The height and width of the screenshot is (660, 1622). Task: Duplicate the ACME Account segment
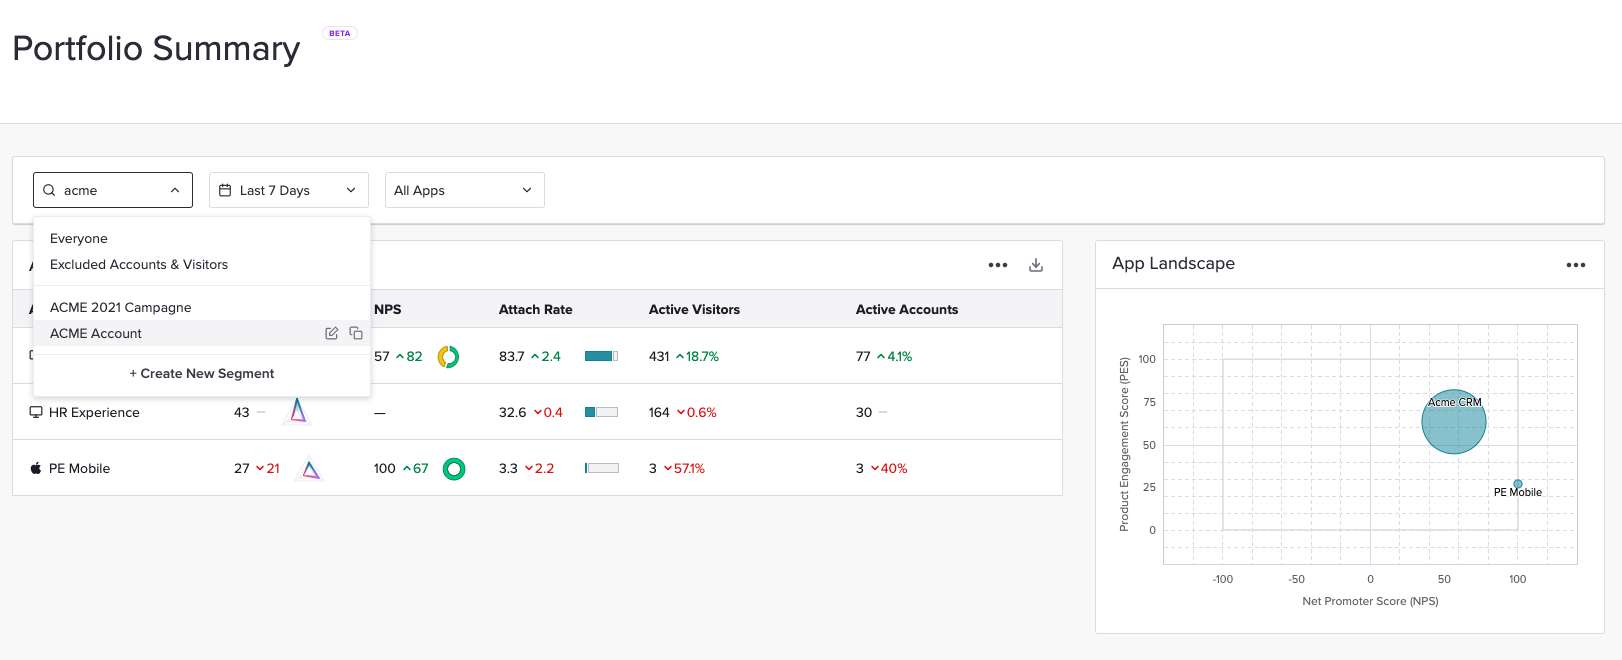coord(356,333)
